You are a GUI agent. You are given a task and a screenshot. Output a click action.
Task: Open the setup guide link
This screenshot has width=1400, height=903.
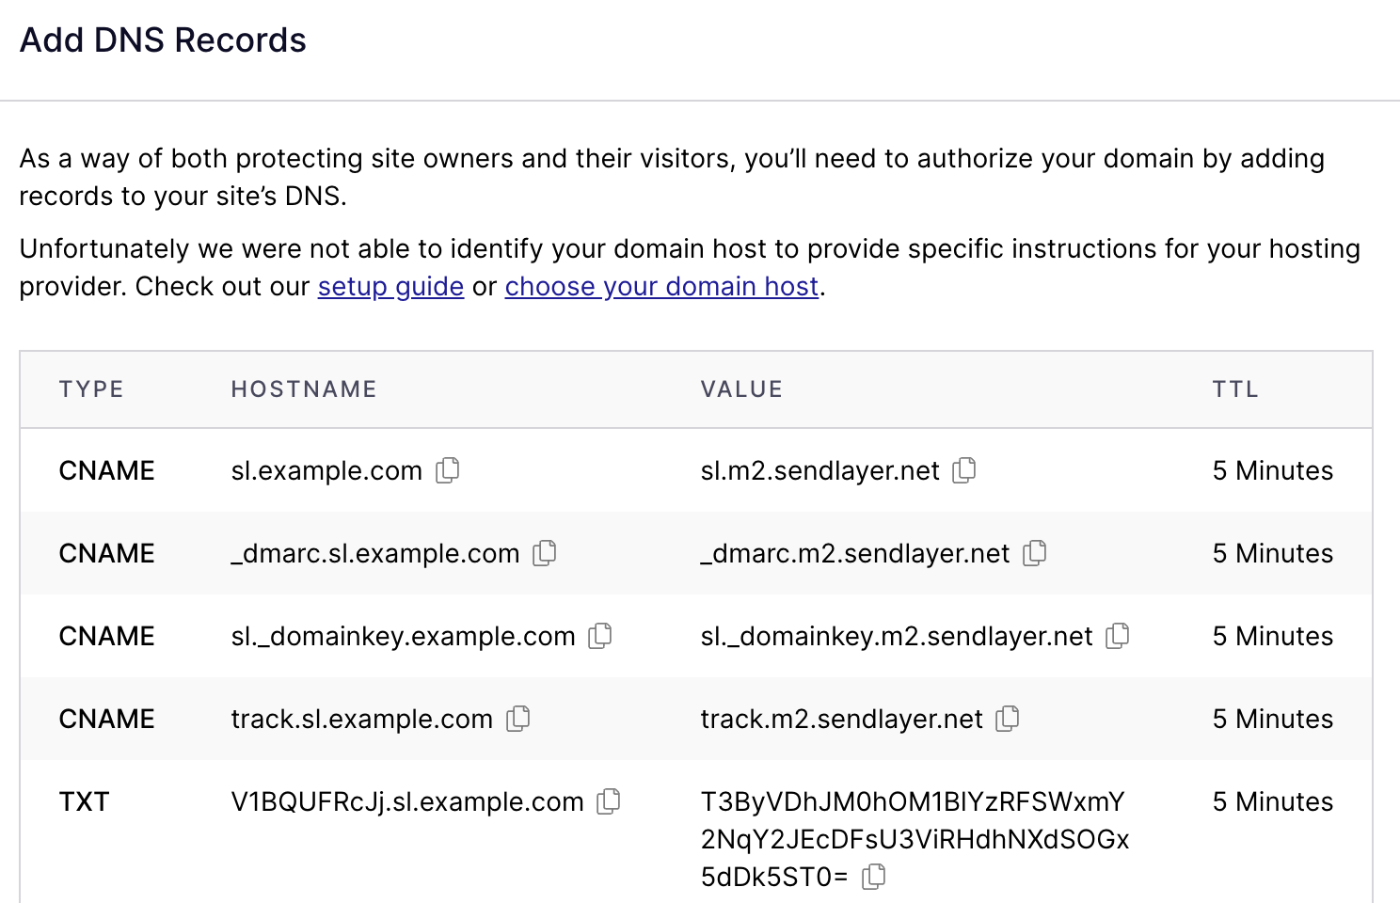(x=390, y=286)
